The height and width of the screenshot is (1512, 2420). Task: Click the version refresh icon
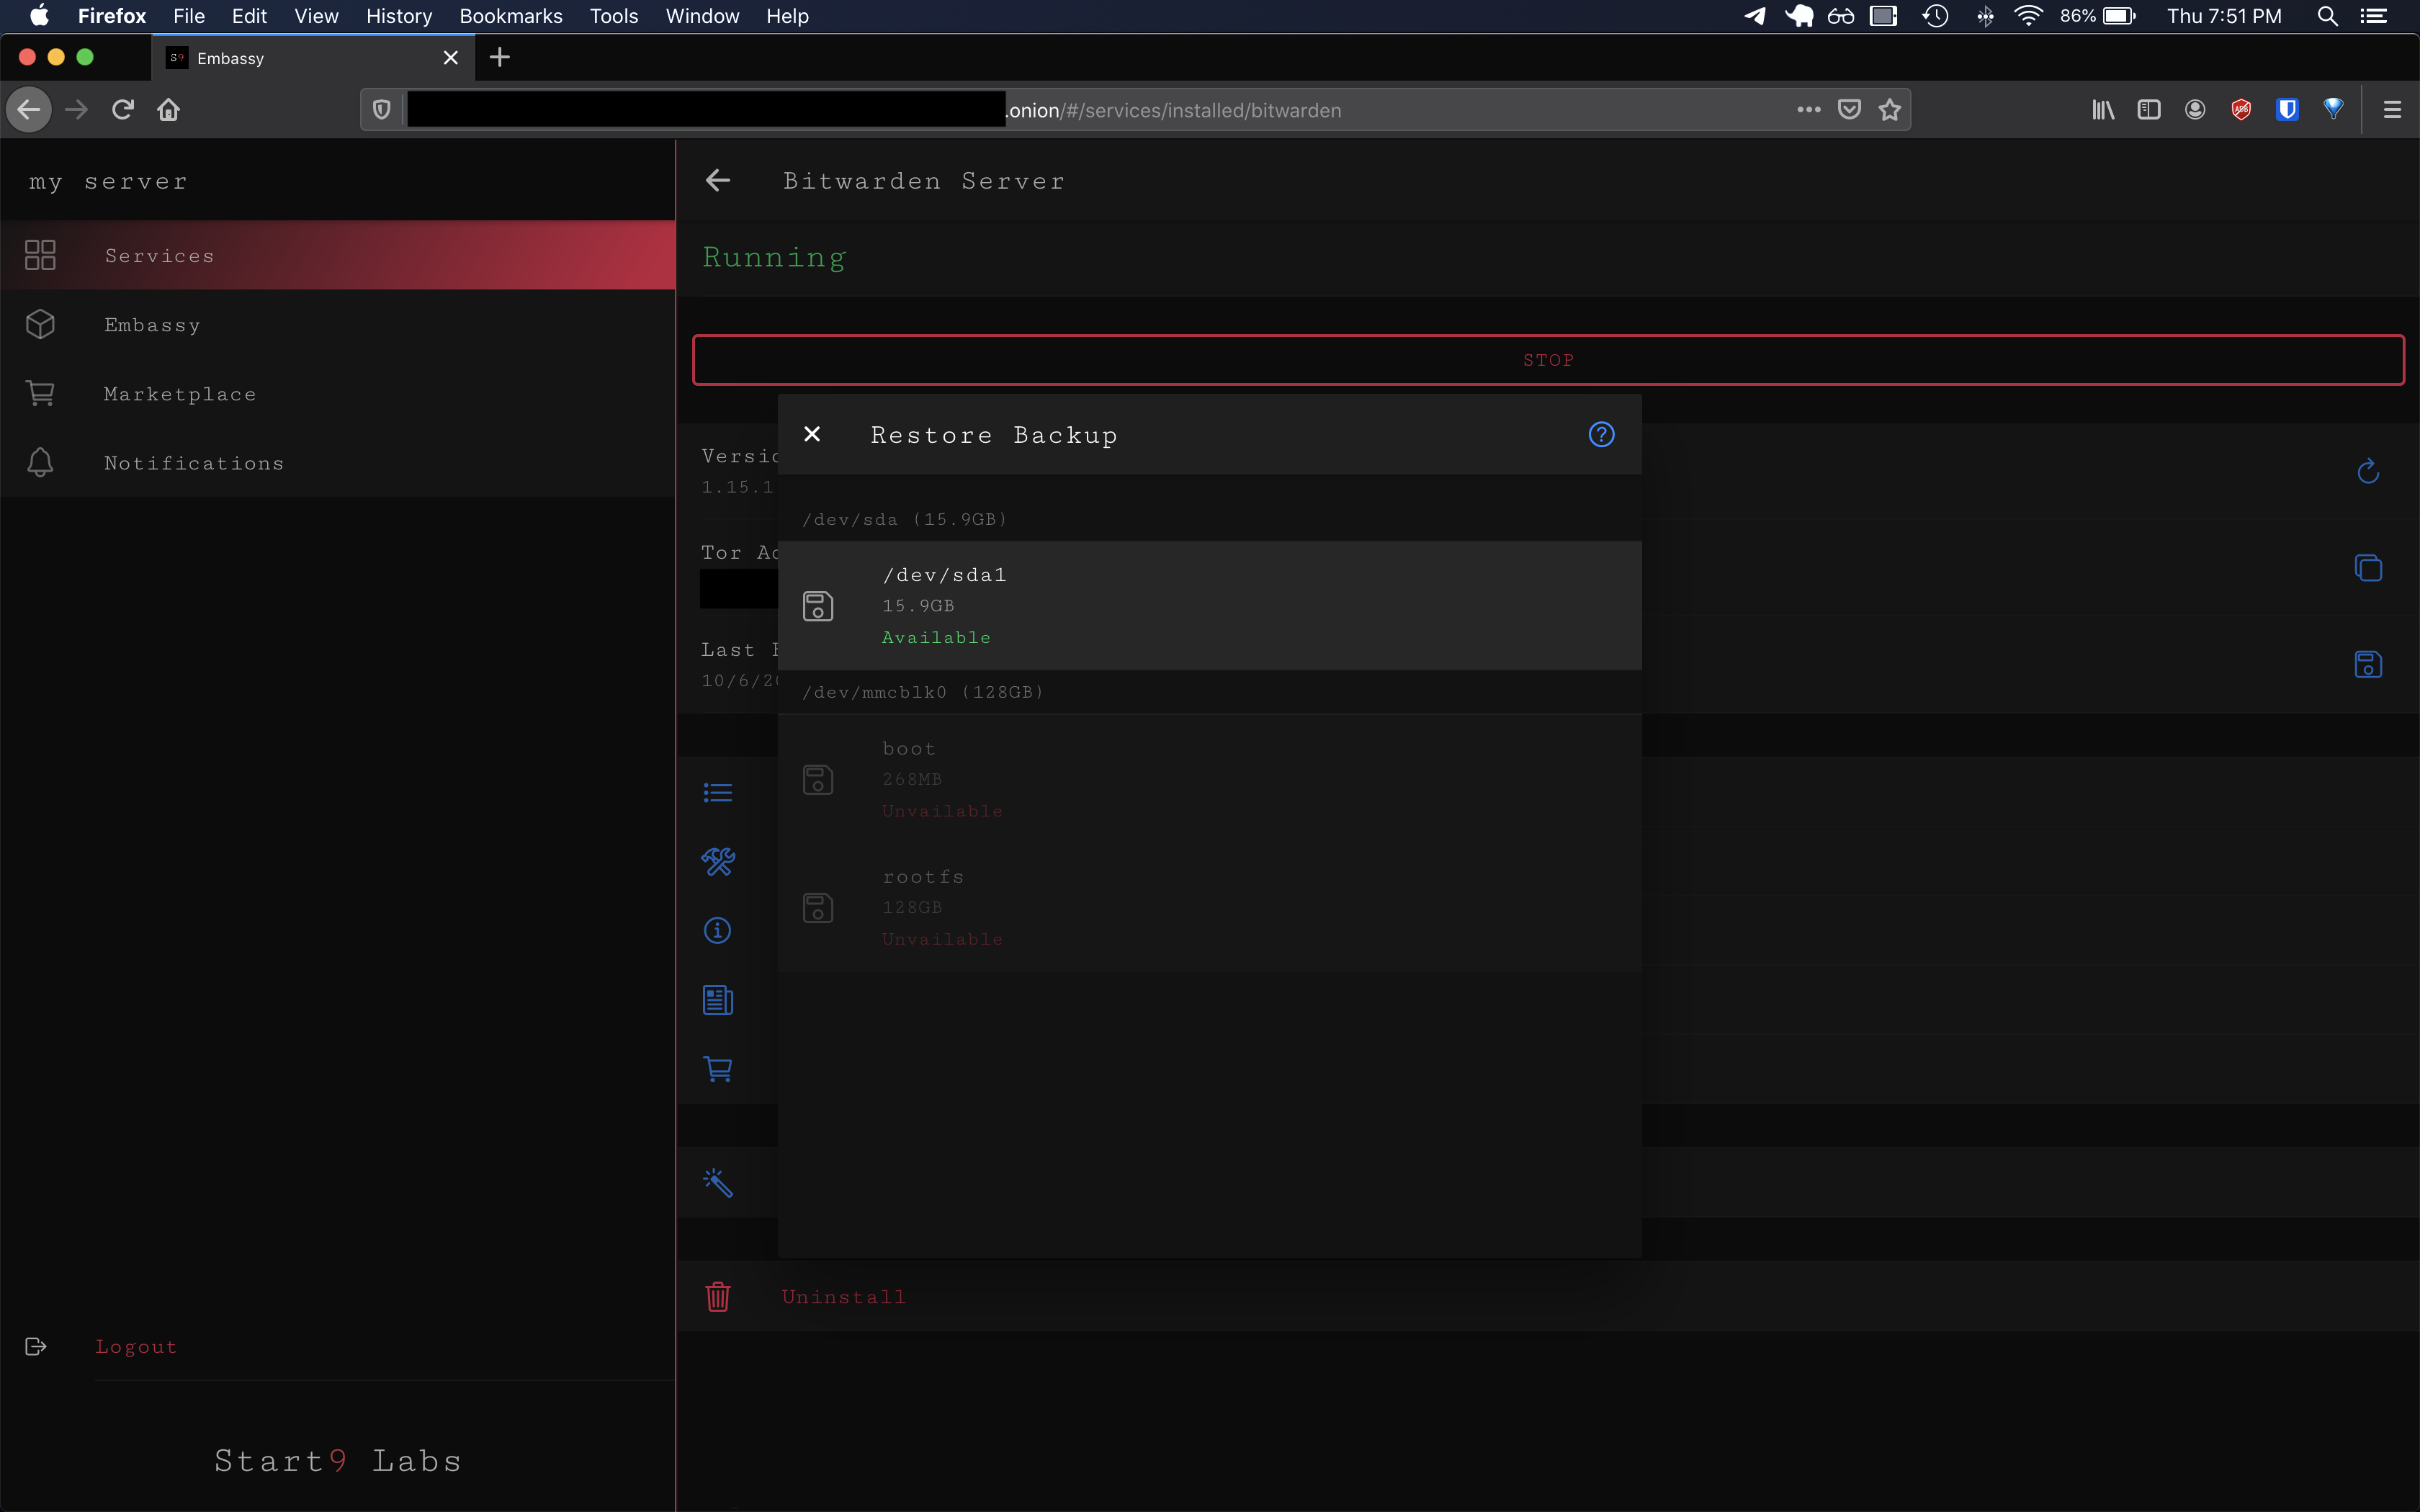(2367, 471)
